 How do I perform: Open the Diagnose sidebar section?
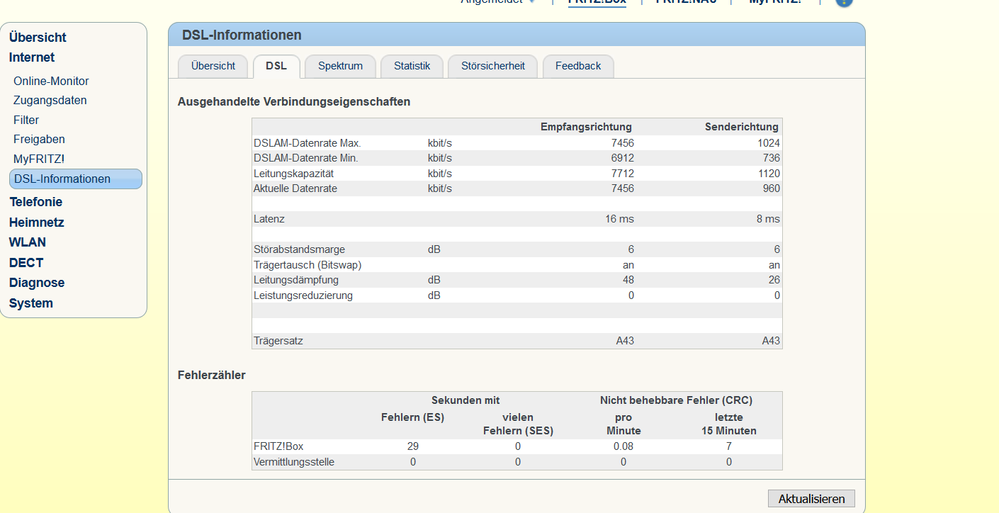click(37, 283)
